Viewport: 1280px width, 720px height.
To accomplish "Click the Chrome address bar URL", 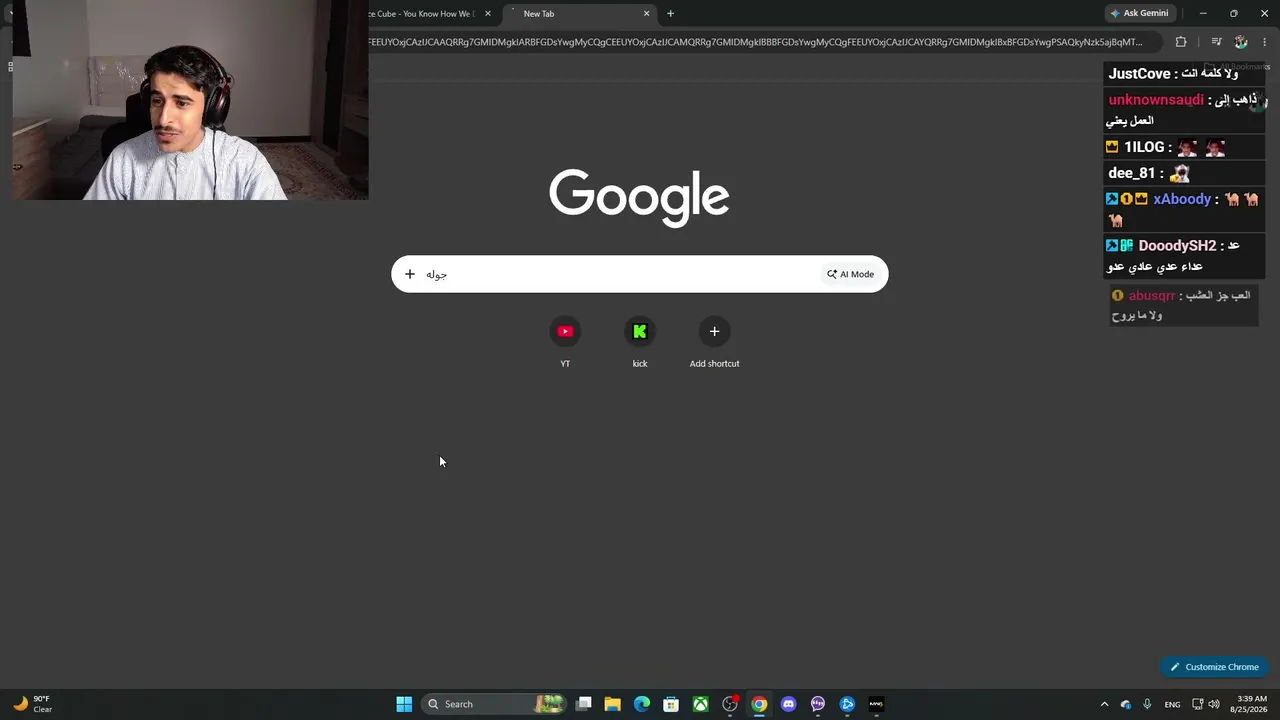I will [755, 42].
